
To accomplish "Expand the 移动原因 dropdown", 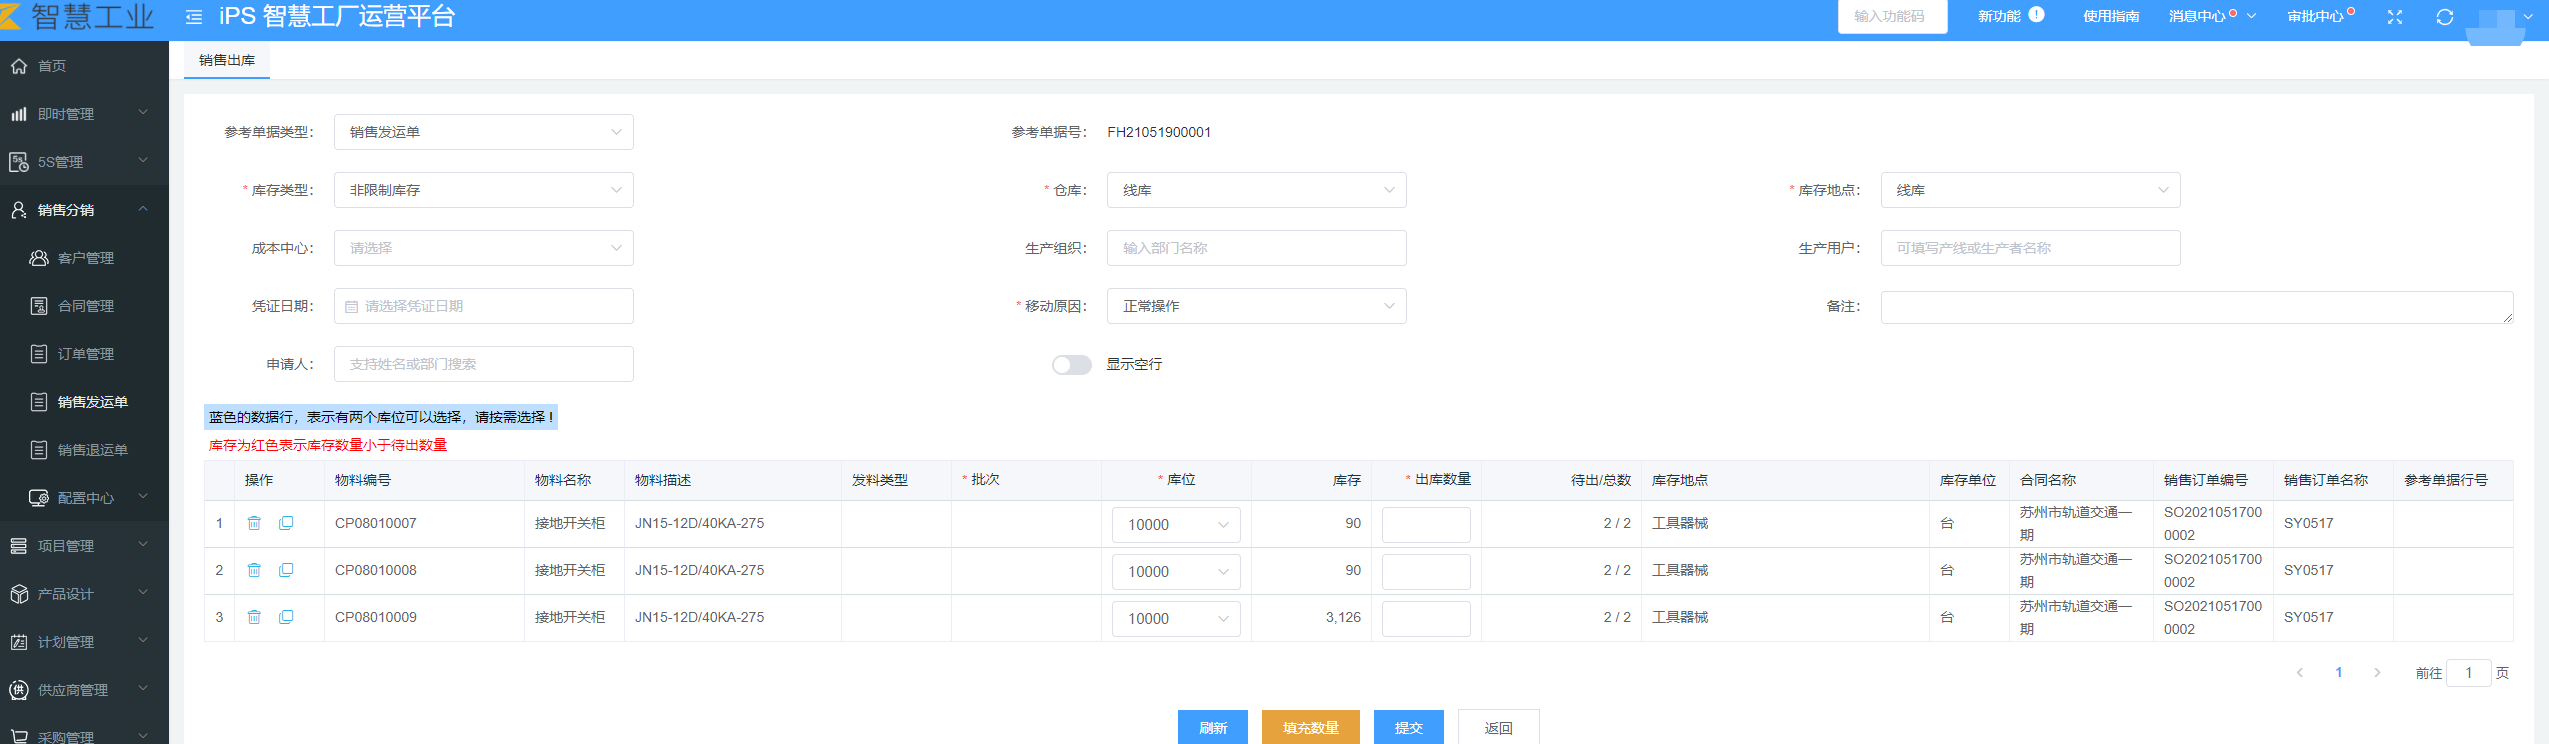I will [x=1256, y=306].
